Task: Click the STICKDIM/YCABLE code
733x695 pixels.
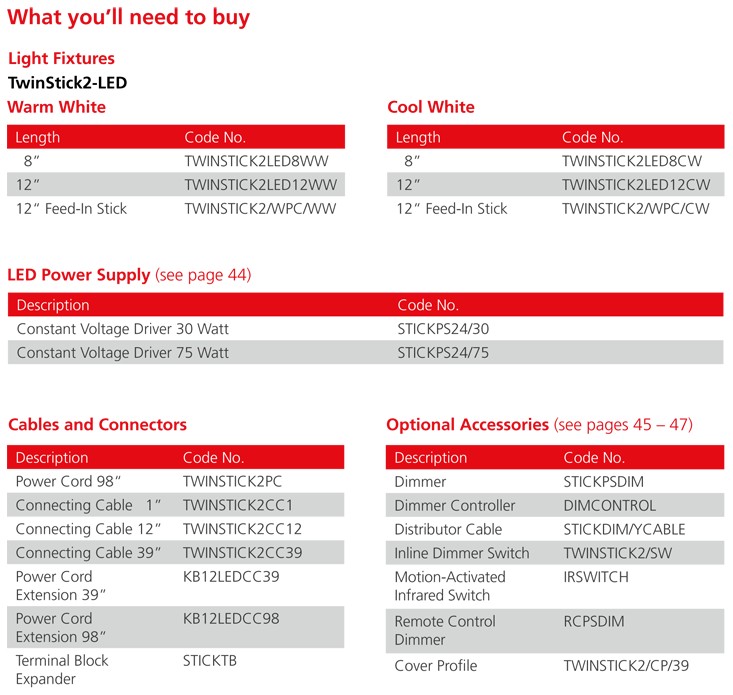Action: (x=624, y=529)
